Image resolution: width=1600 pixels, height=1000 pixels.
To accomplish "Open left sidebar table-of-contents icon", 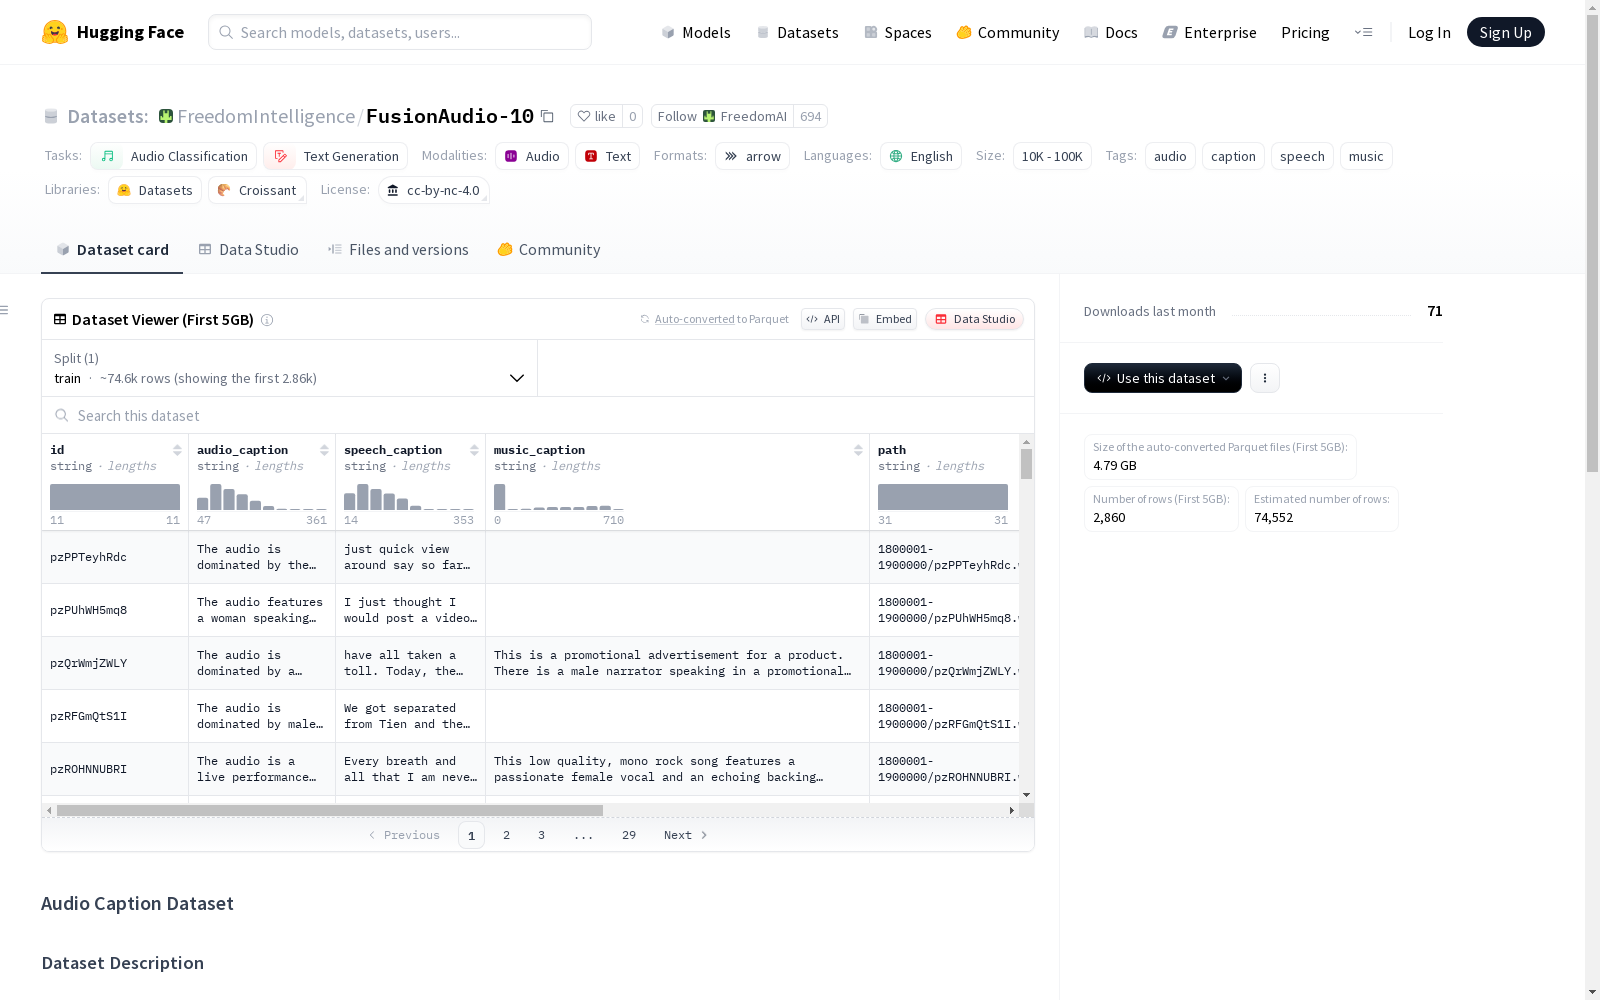I will pyautogui.click(x=4, y=310).
